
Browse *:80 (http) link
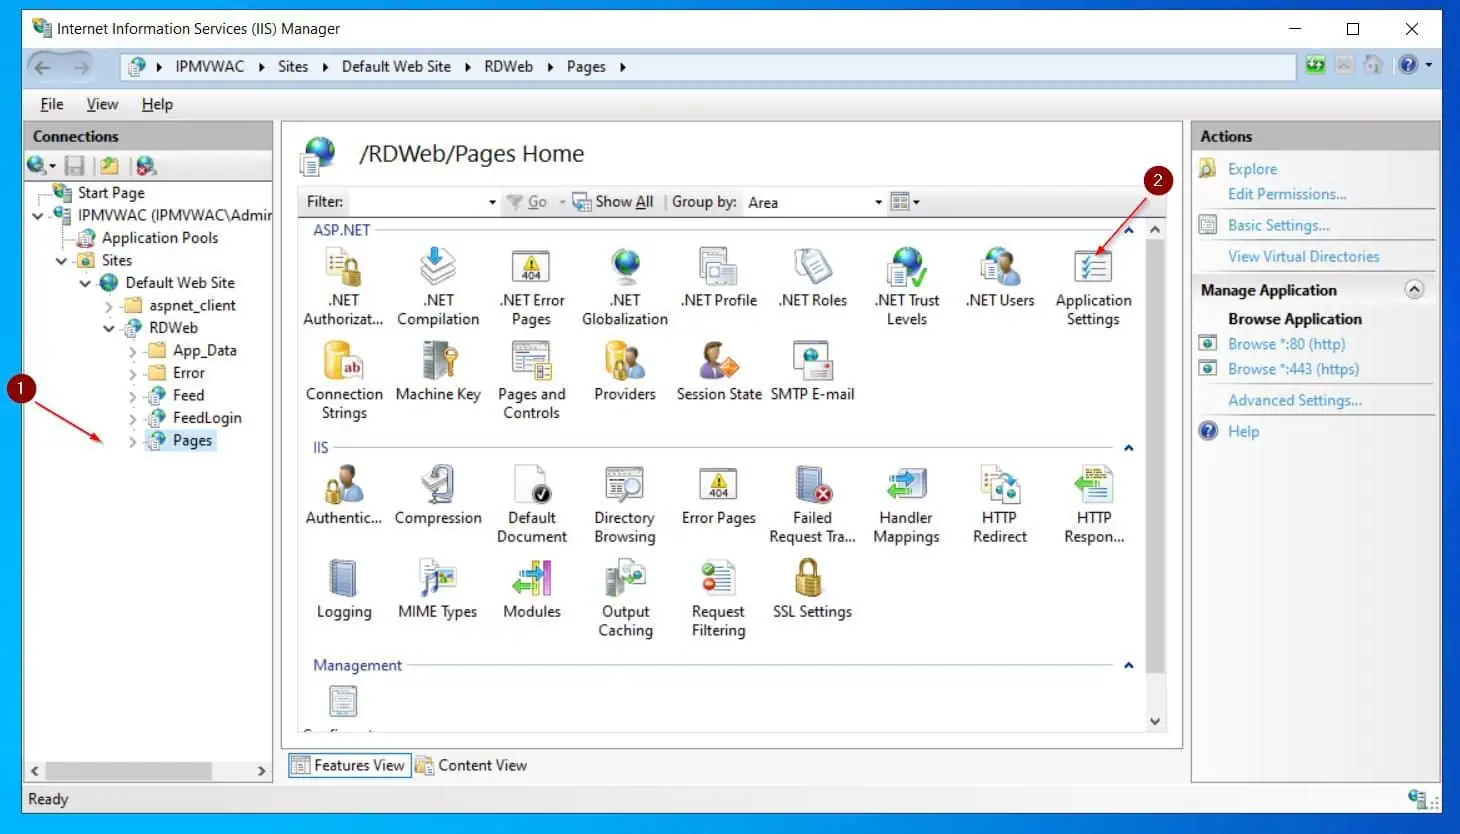[1286, 344]
